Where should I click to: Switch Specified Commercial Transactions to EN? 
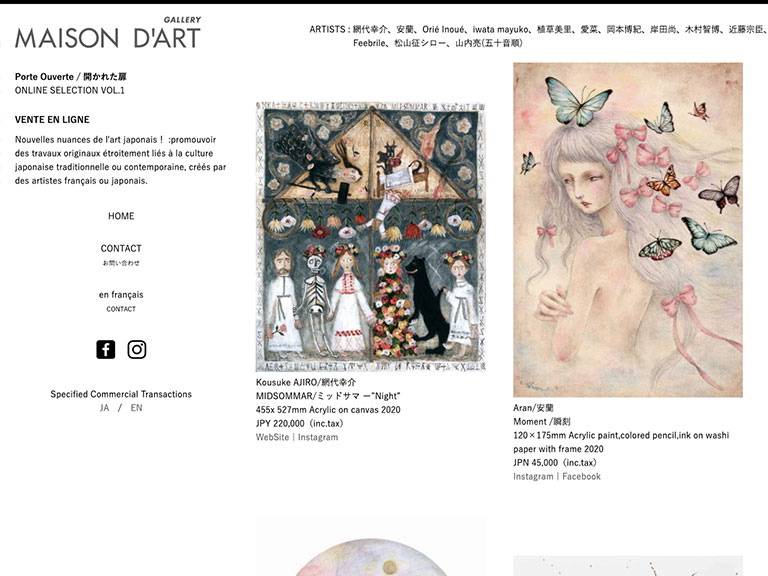tap(136, 408)
